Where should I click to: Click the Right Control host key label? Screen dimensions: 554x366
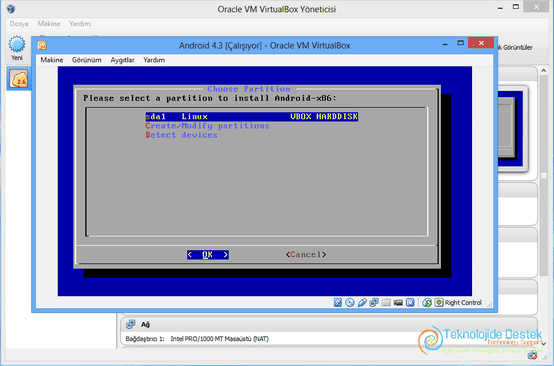click(x=463, y=303)
